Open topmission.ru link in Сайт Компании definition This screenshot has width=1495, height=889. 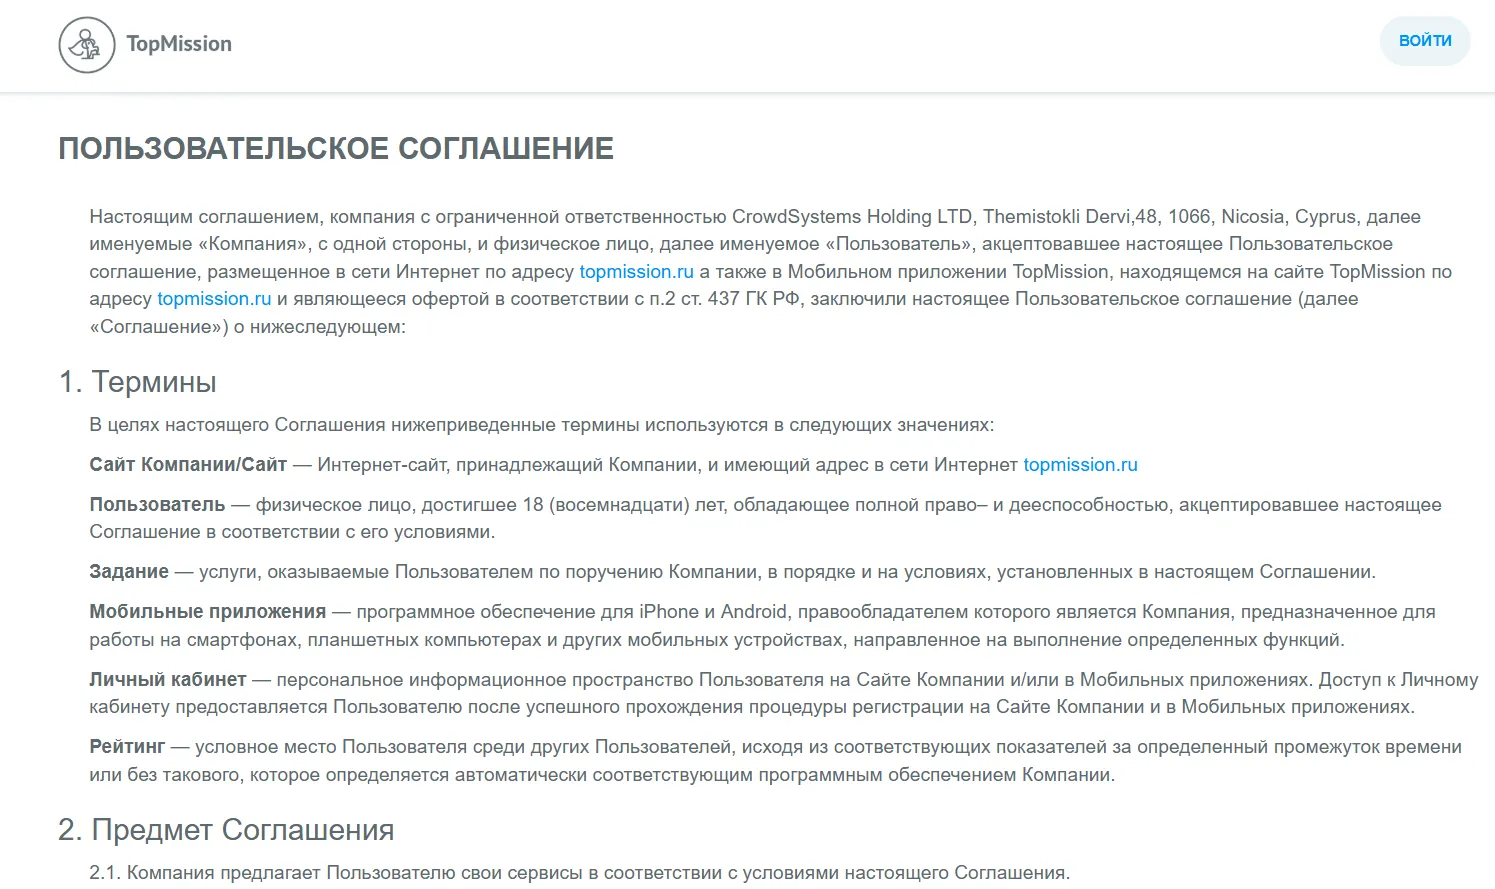click(1080, 465)
